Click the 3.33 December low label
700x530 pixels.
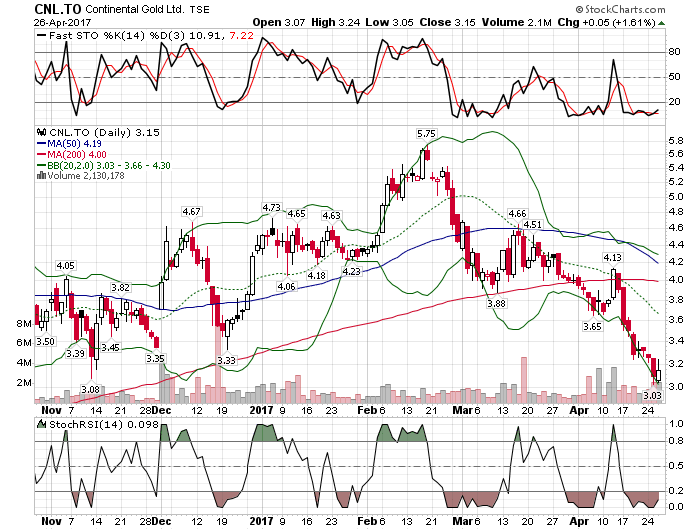click(226, 360)
